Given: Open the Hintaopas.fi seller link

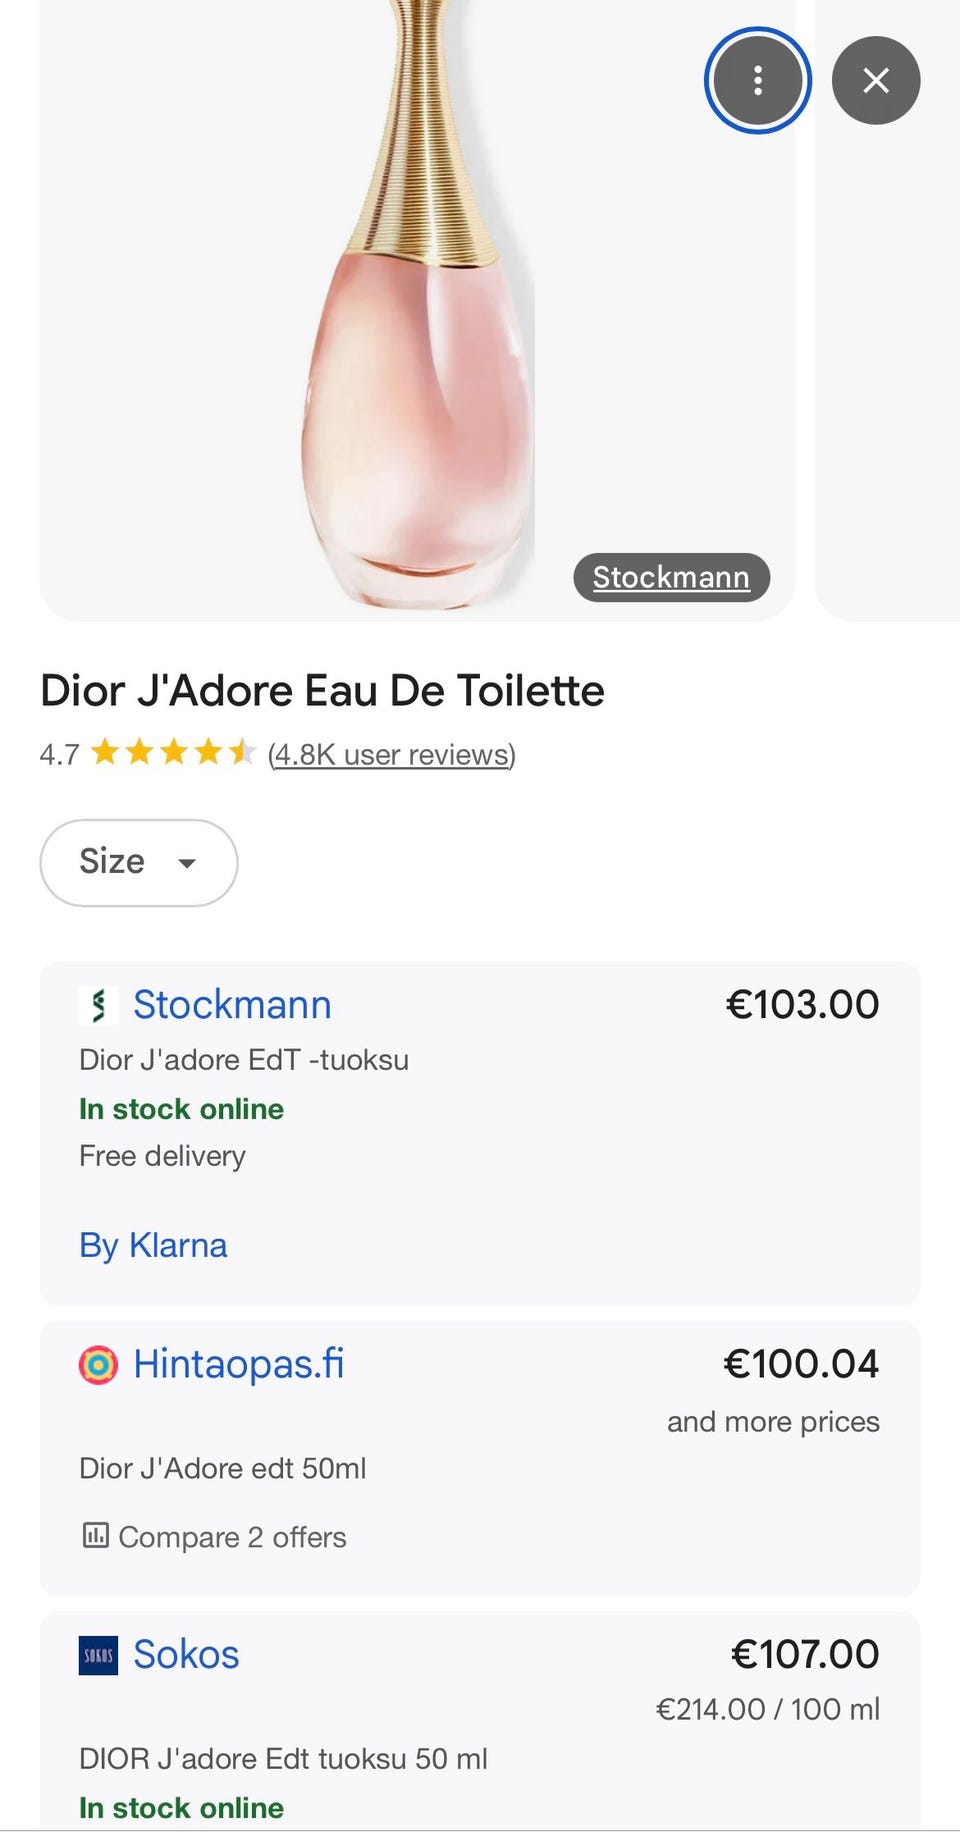Looking at the screenshot, I should [239, 1365].
